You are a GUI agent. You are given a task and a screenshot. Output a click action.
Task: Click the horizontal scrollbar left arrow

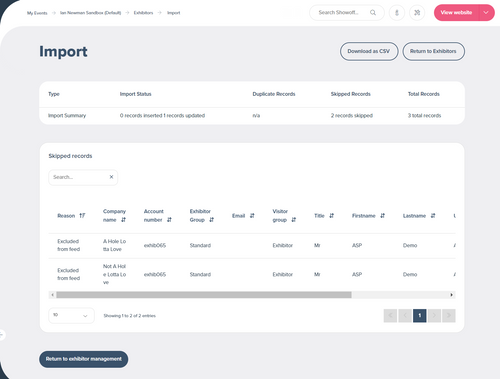coord(52,295)
